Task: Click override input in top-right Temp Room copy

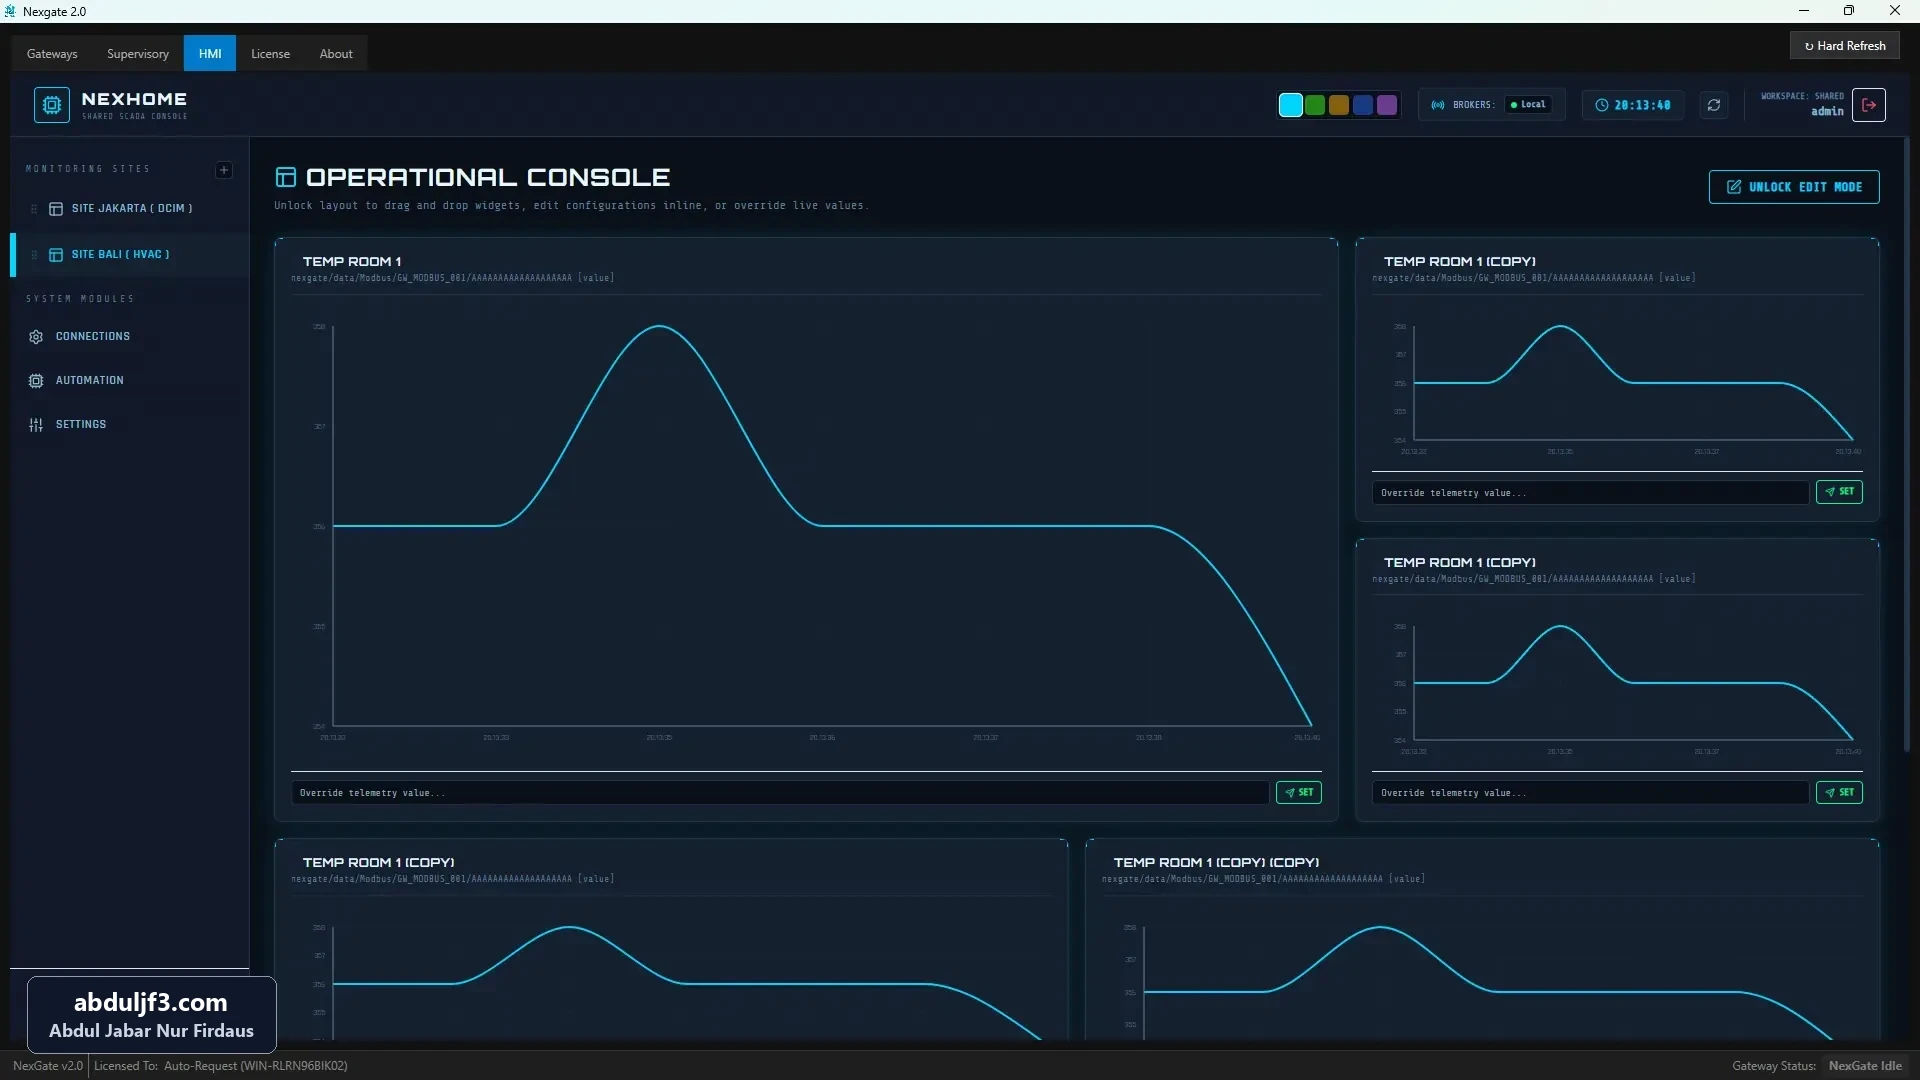Action: pyautogui.click(x=1591, y=493)
